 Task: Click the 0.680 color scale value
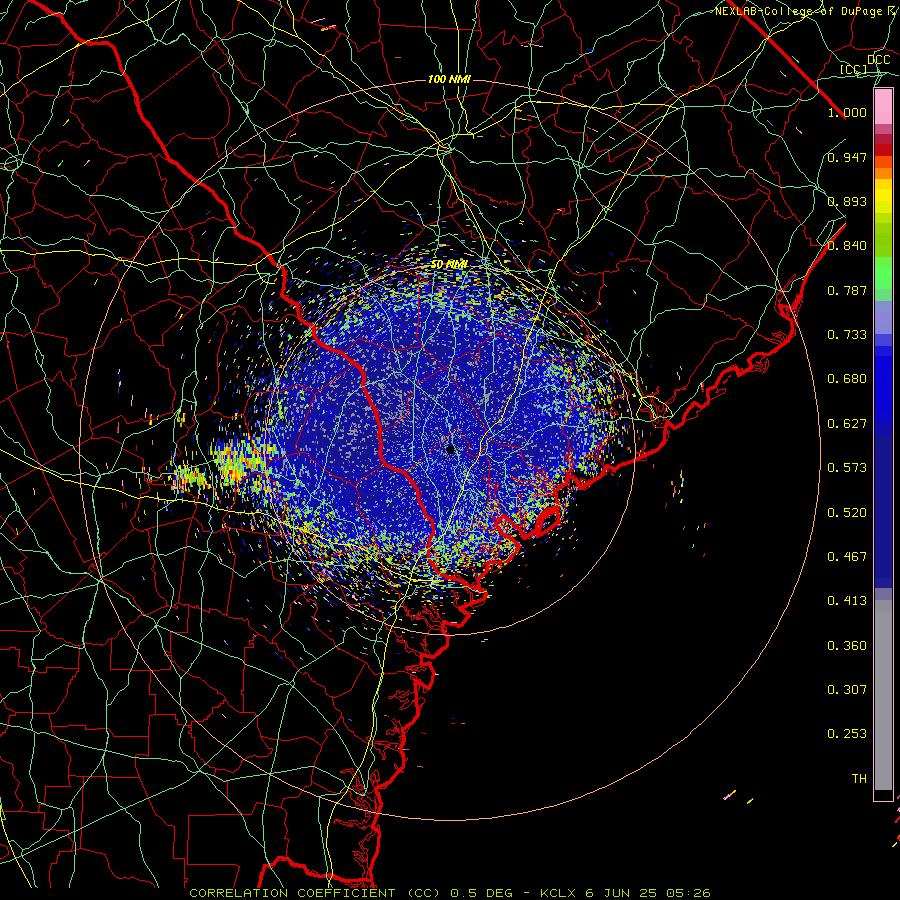coord(847,379)
